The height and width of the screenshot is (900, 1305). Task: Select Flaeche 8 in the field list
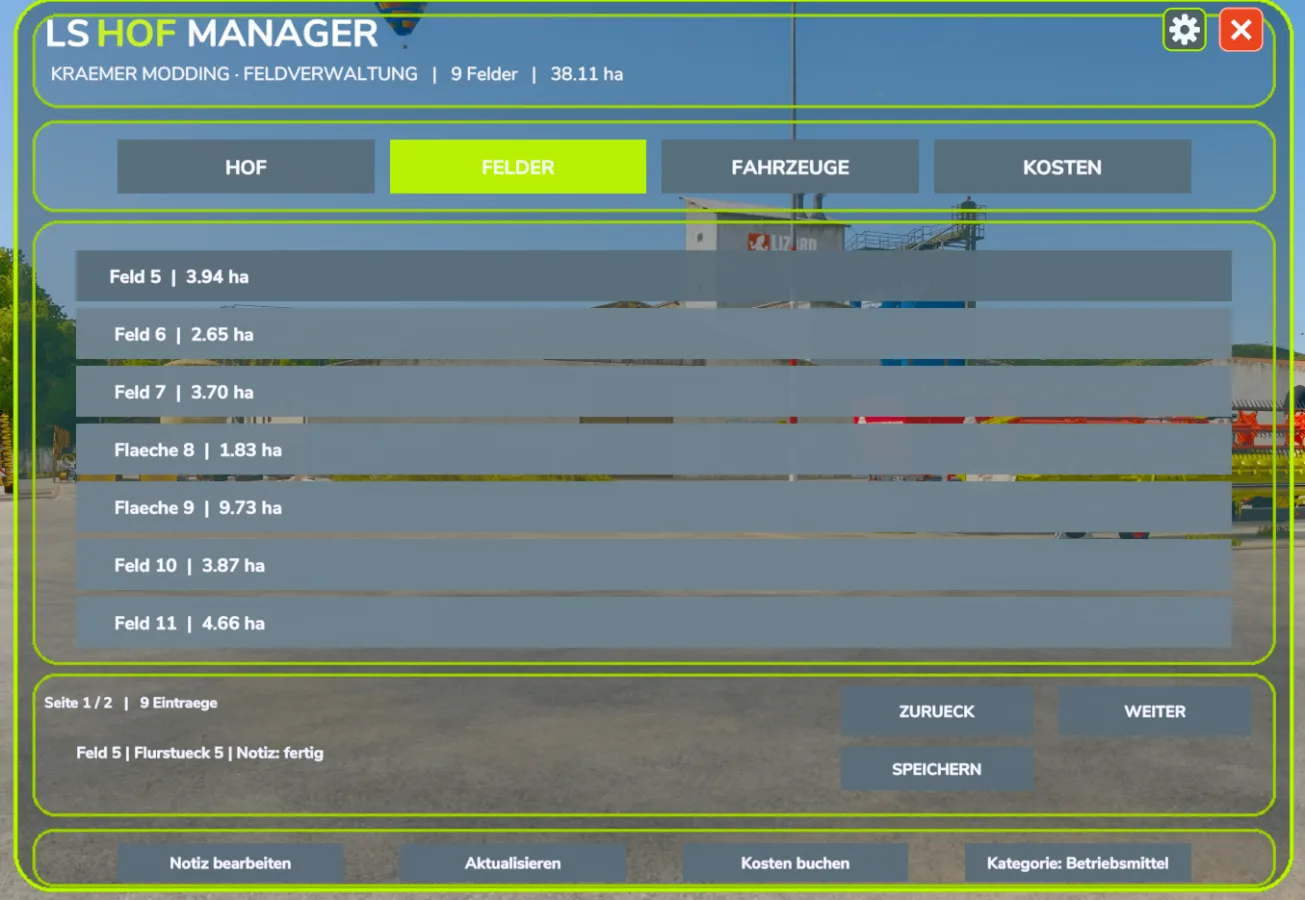[654, 450]
